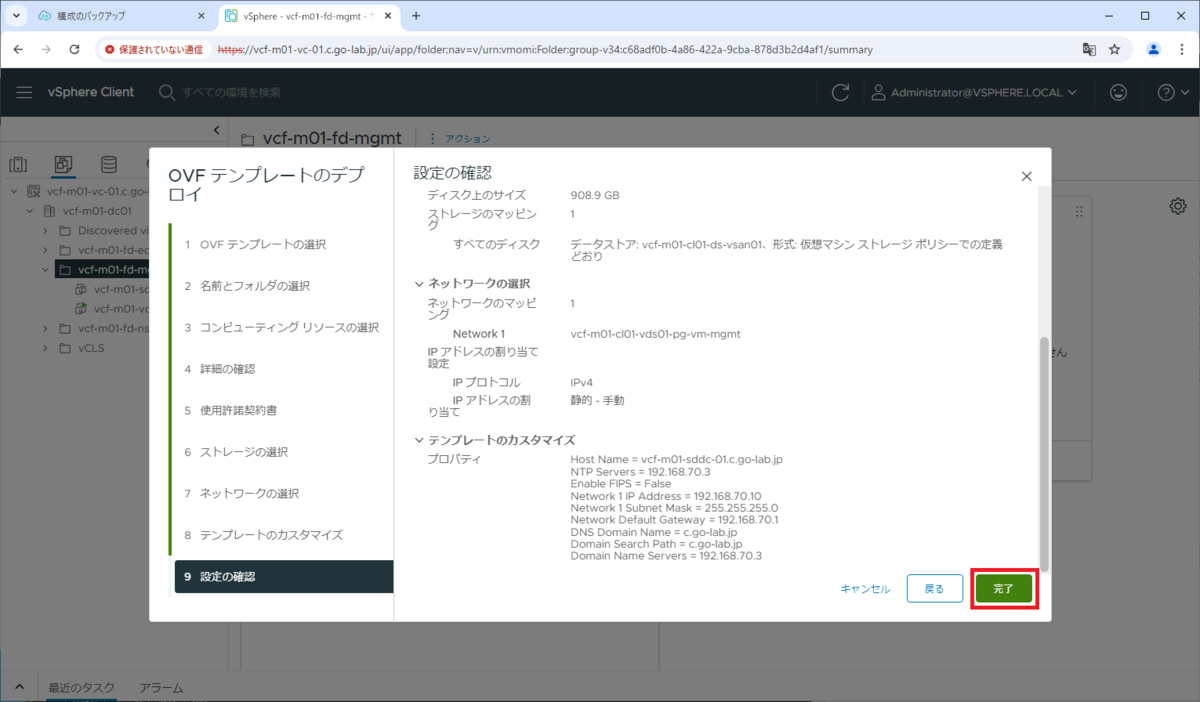
Task: Collapse the vcf-m01-fd-mgmt folder arrow
Action: [46, 270]
